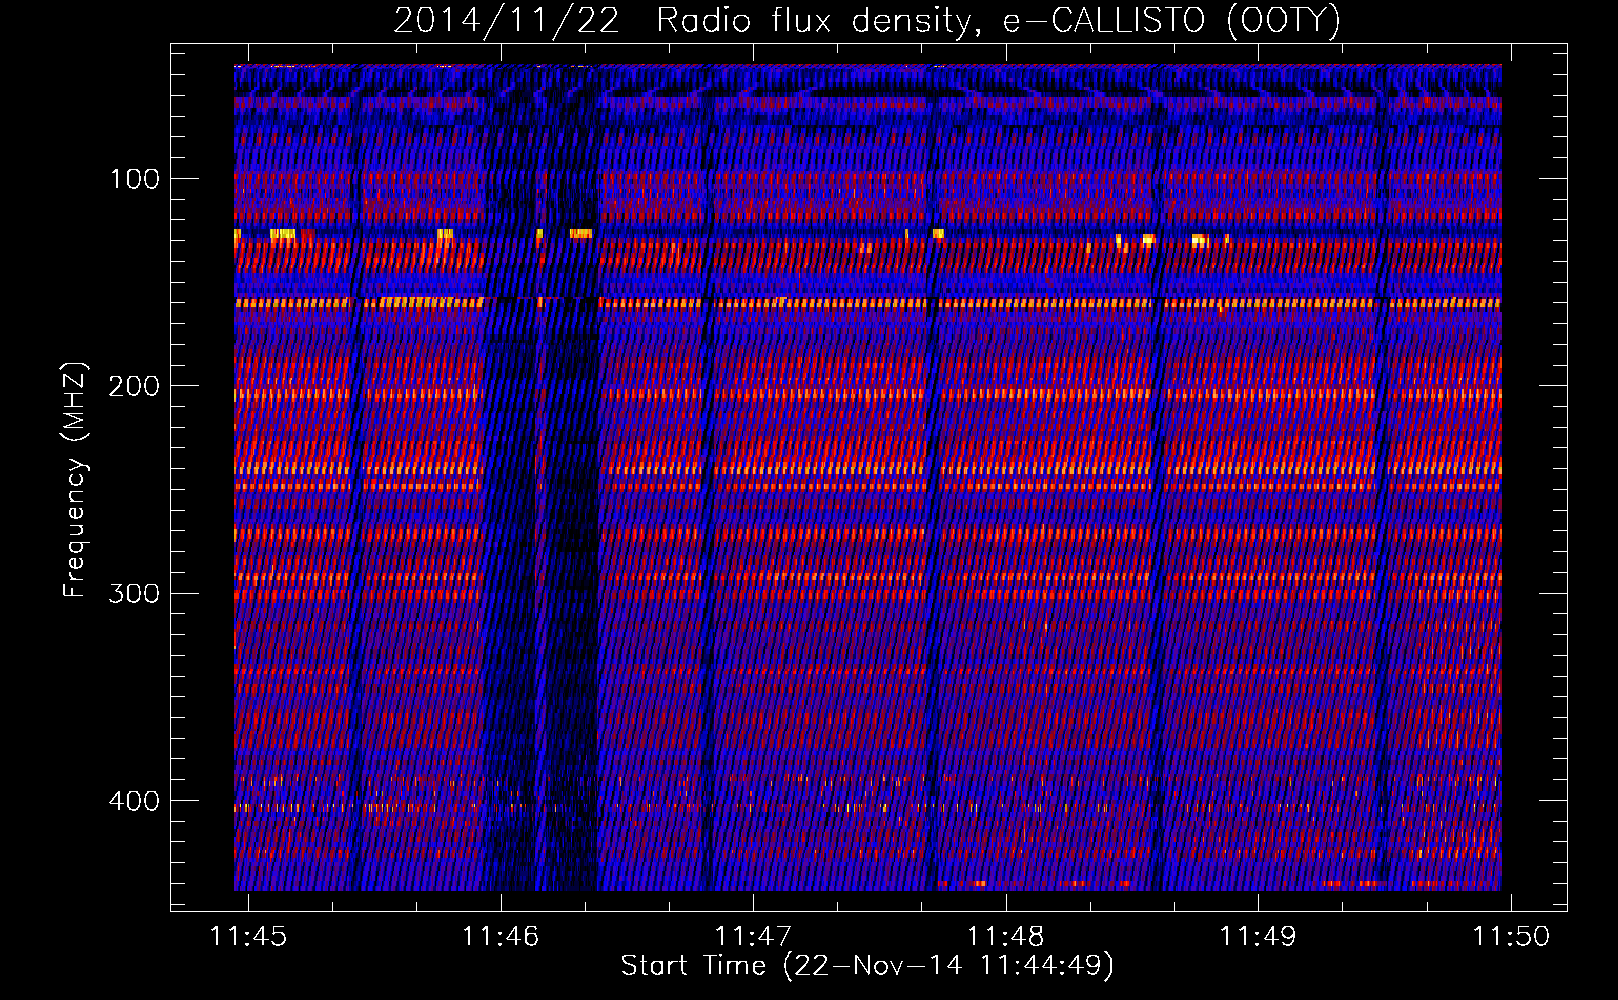The height and width of the screenshot is (1000, 1618).
Task: Click the '400' frequency tick label
Action: [x=135, y=801]
